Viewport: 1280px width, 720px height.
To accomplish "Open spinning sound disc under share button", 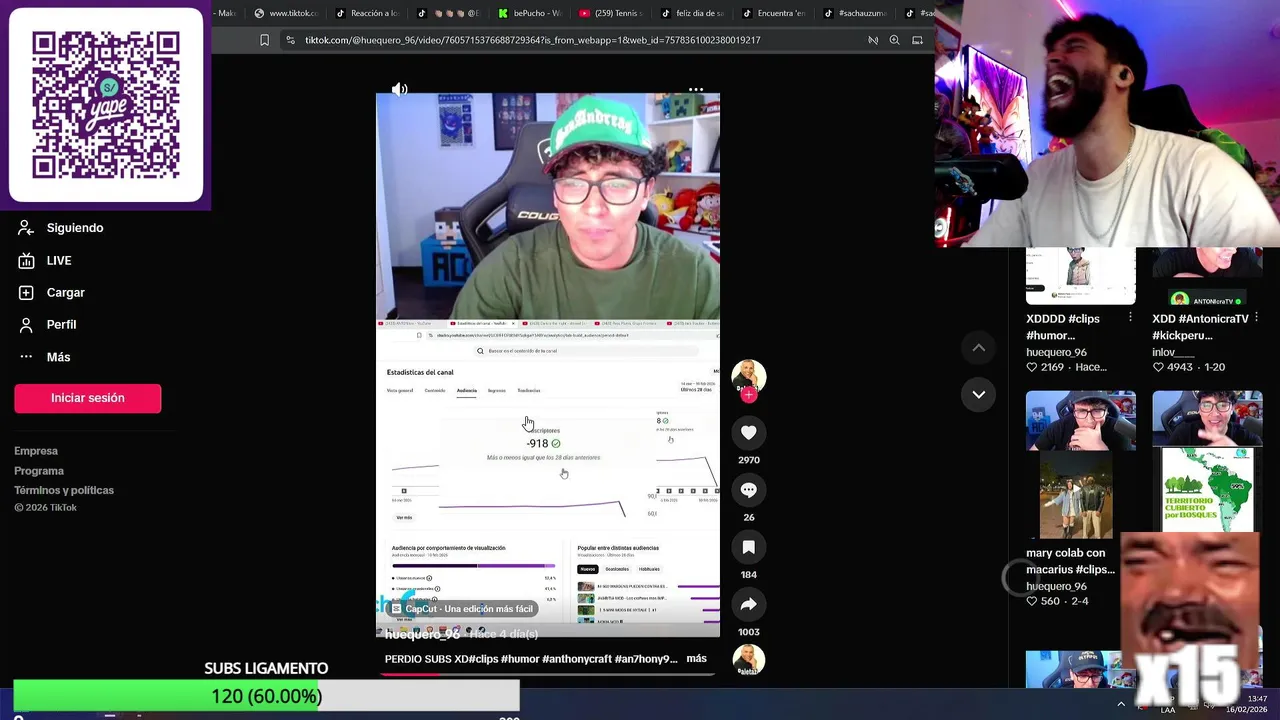I will [x=748, y=660].
